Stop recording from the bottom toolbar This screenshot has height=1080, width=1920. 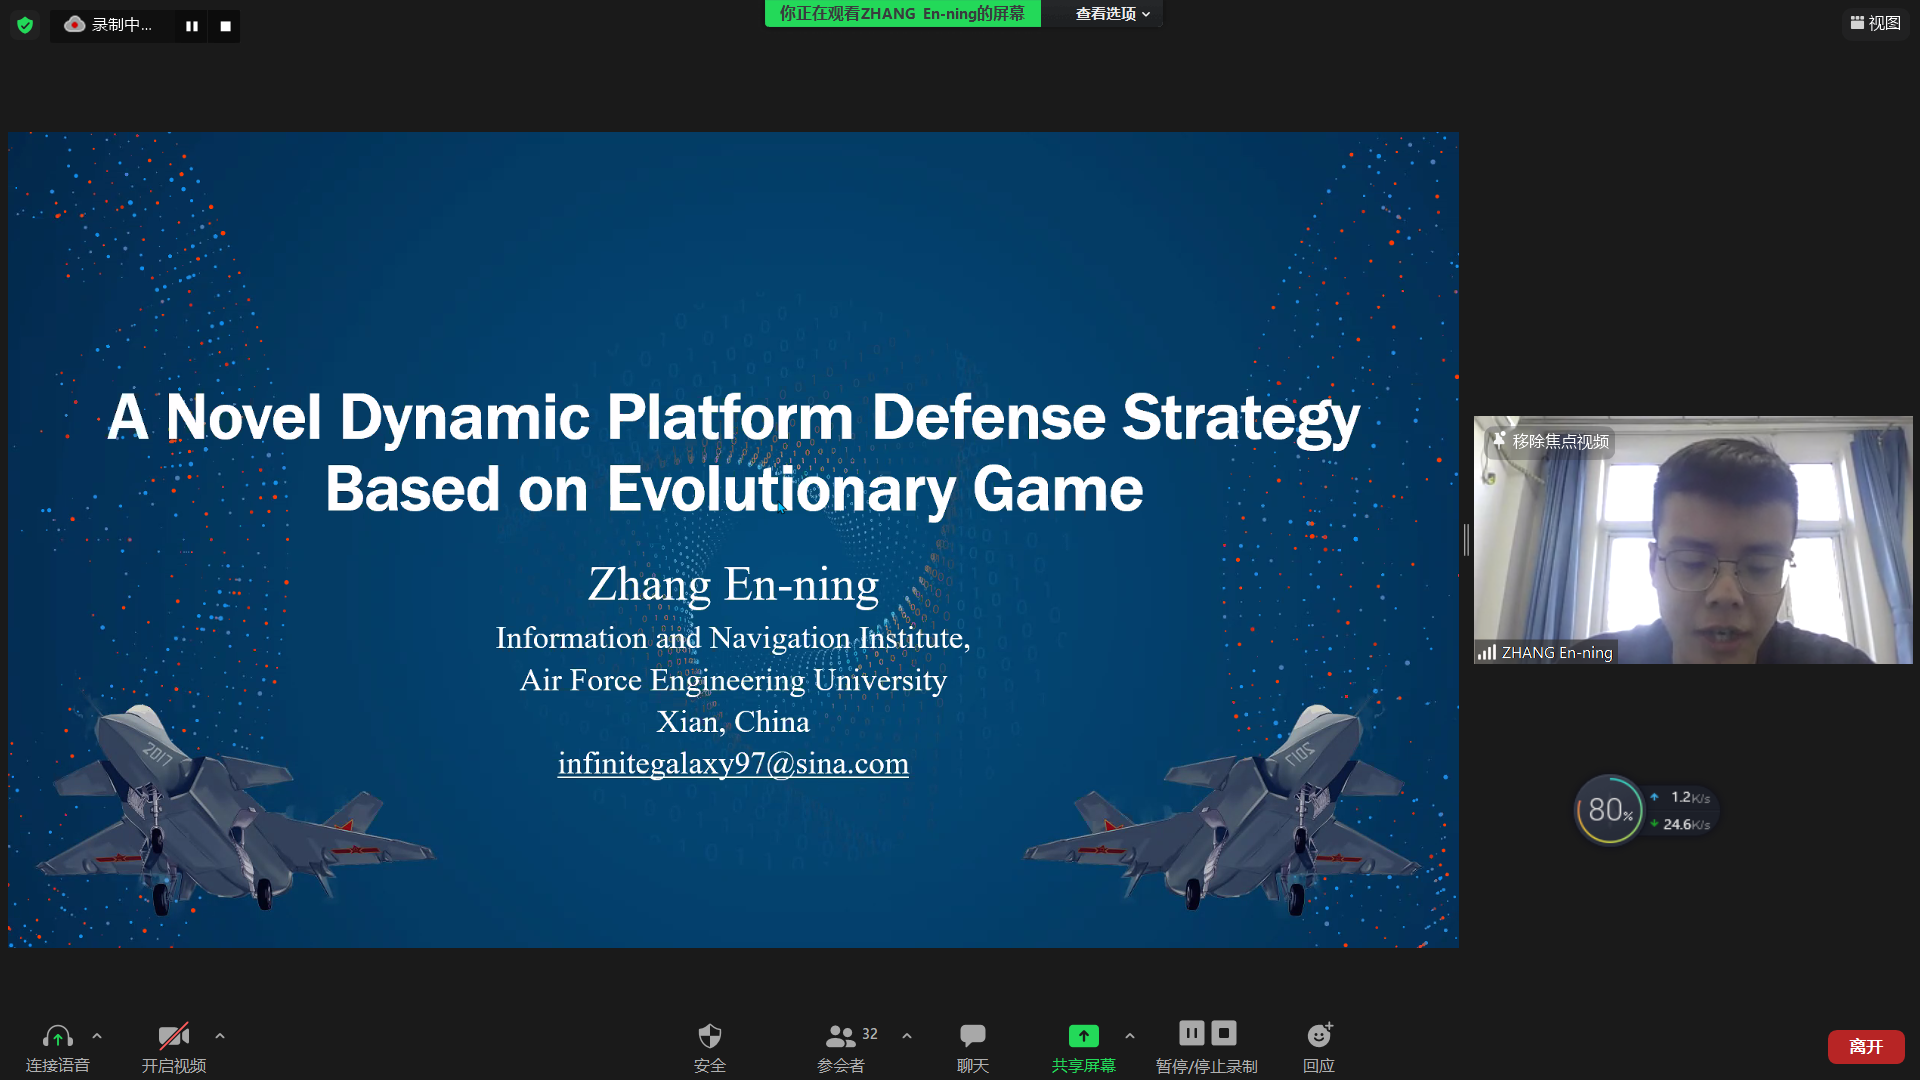pos(1224,1033)
